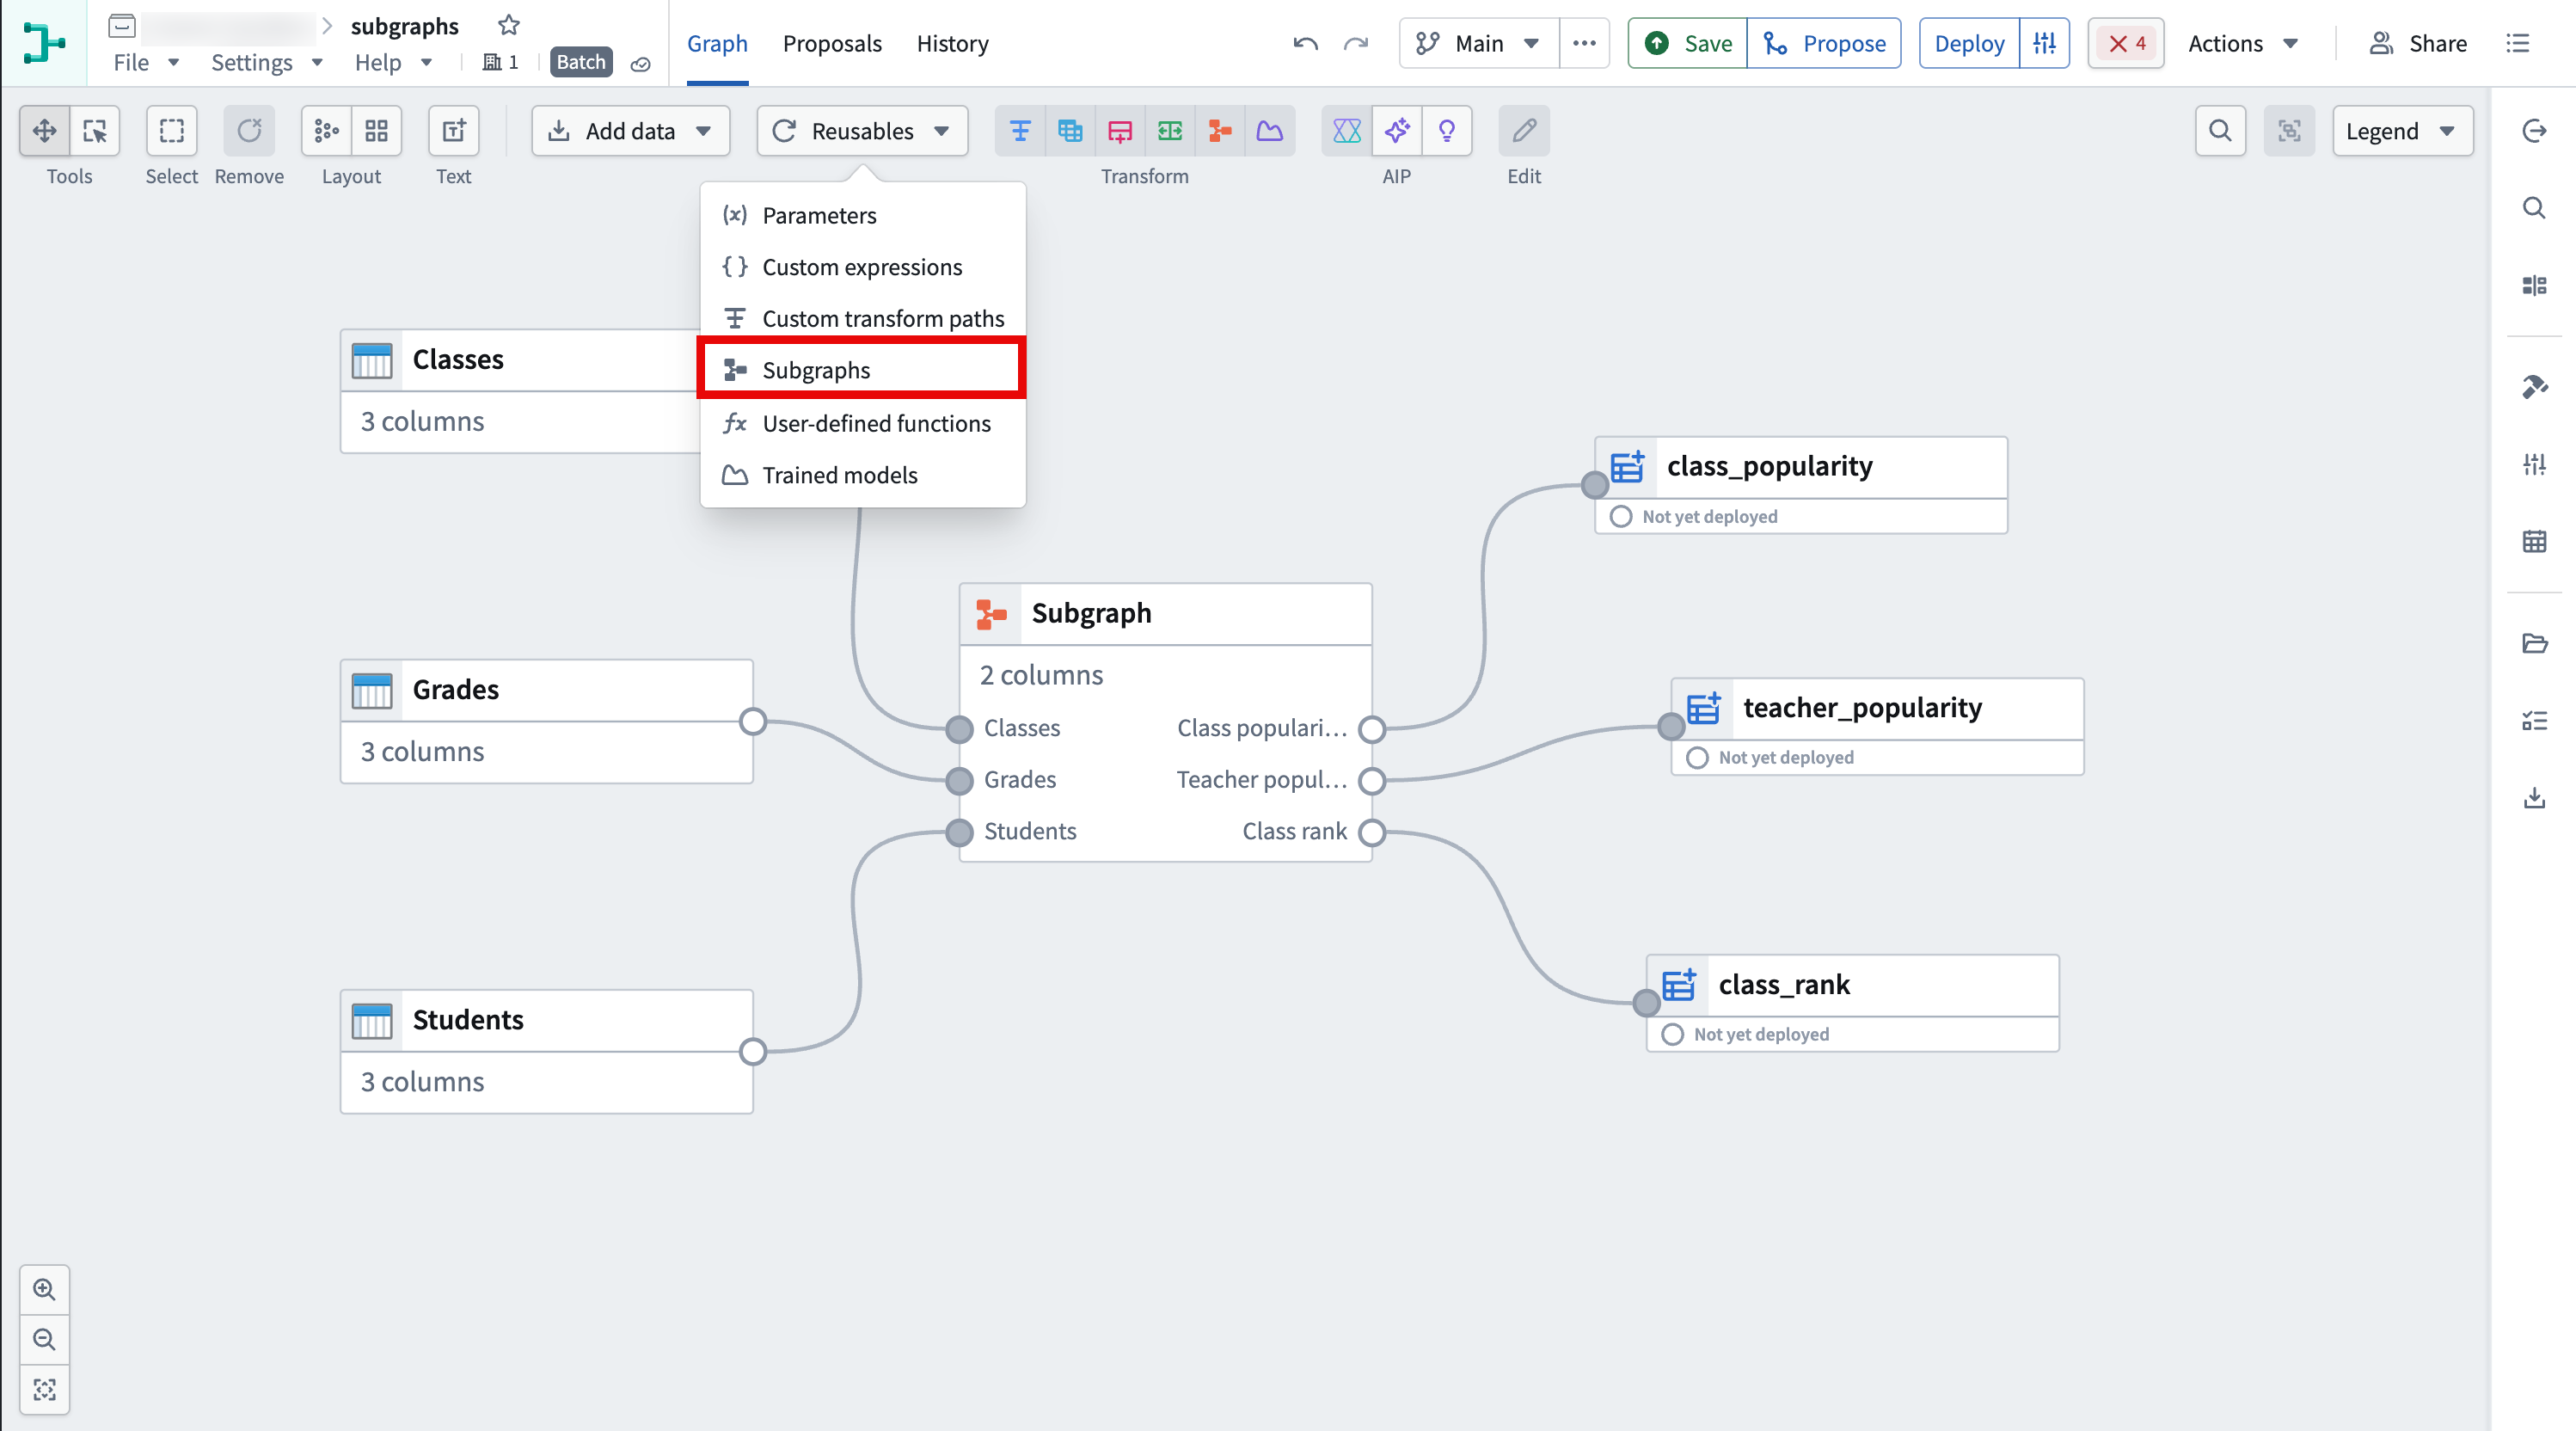
Task: Zoom in on the graph canvas
Action: (44, 1289)
